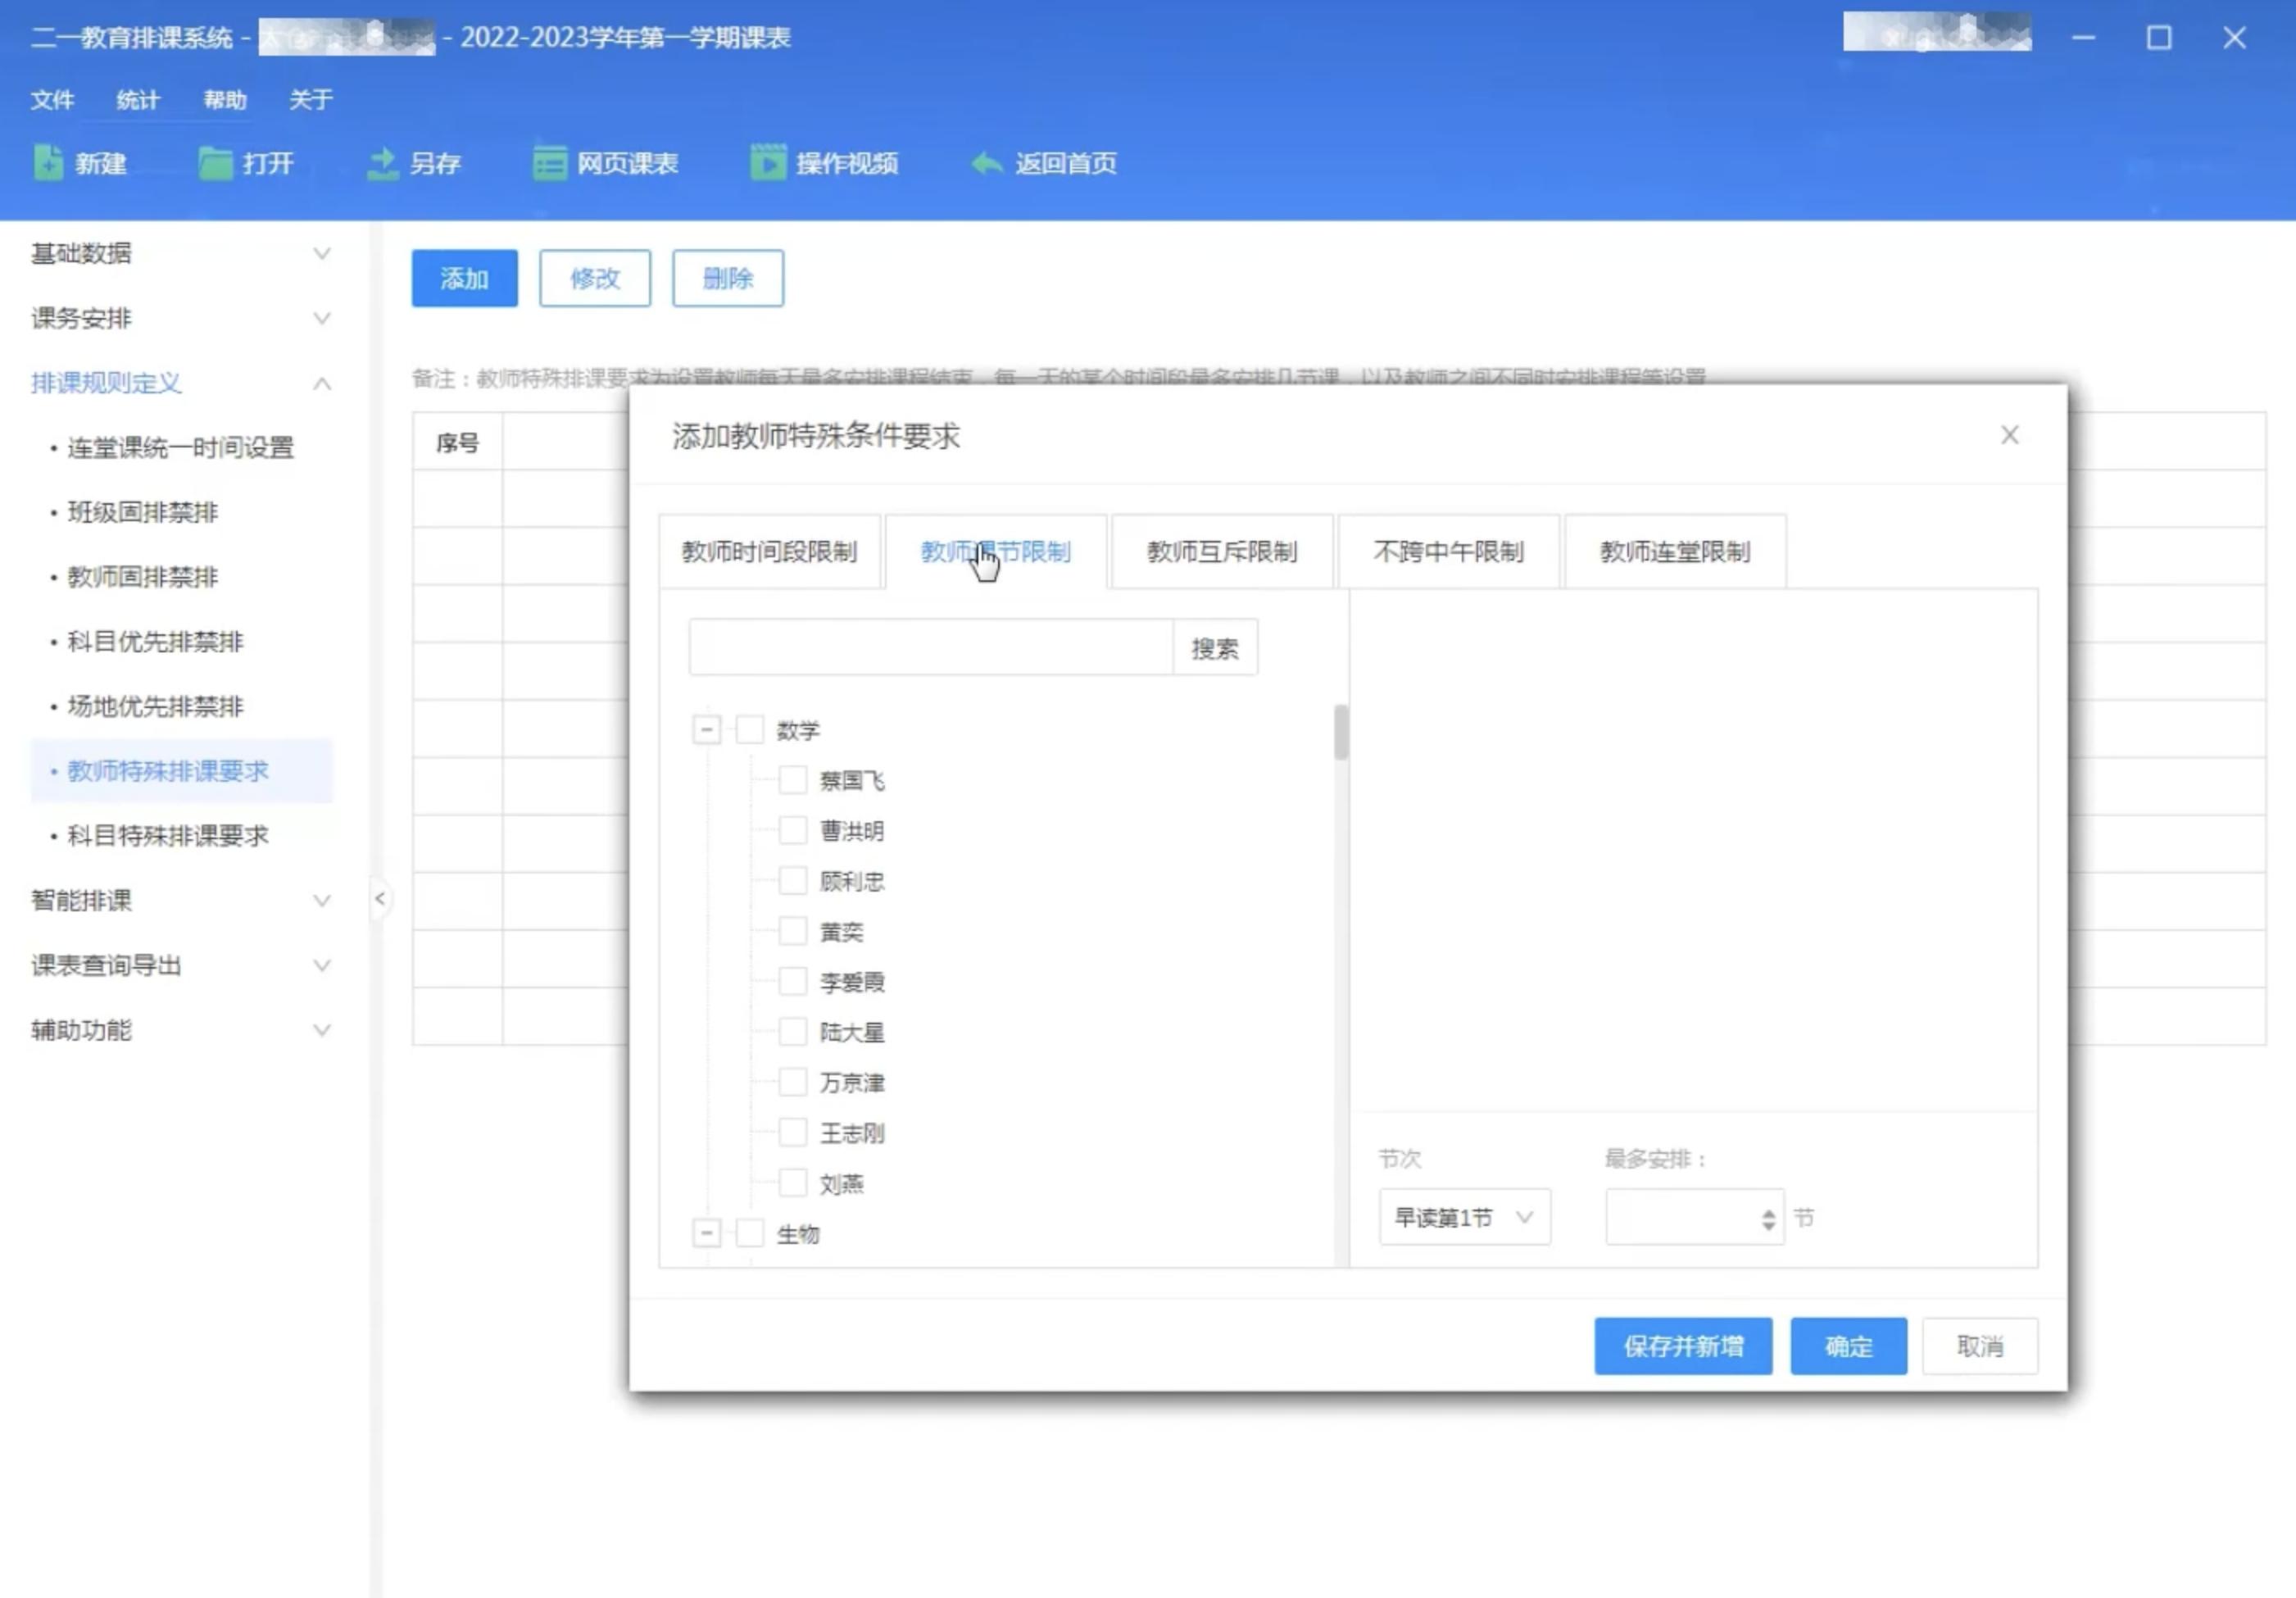2296x1598 pixels.
Task: Click the 保存并新增 button
Action: [1683, 1346]
